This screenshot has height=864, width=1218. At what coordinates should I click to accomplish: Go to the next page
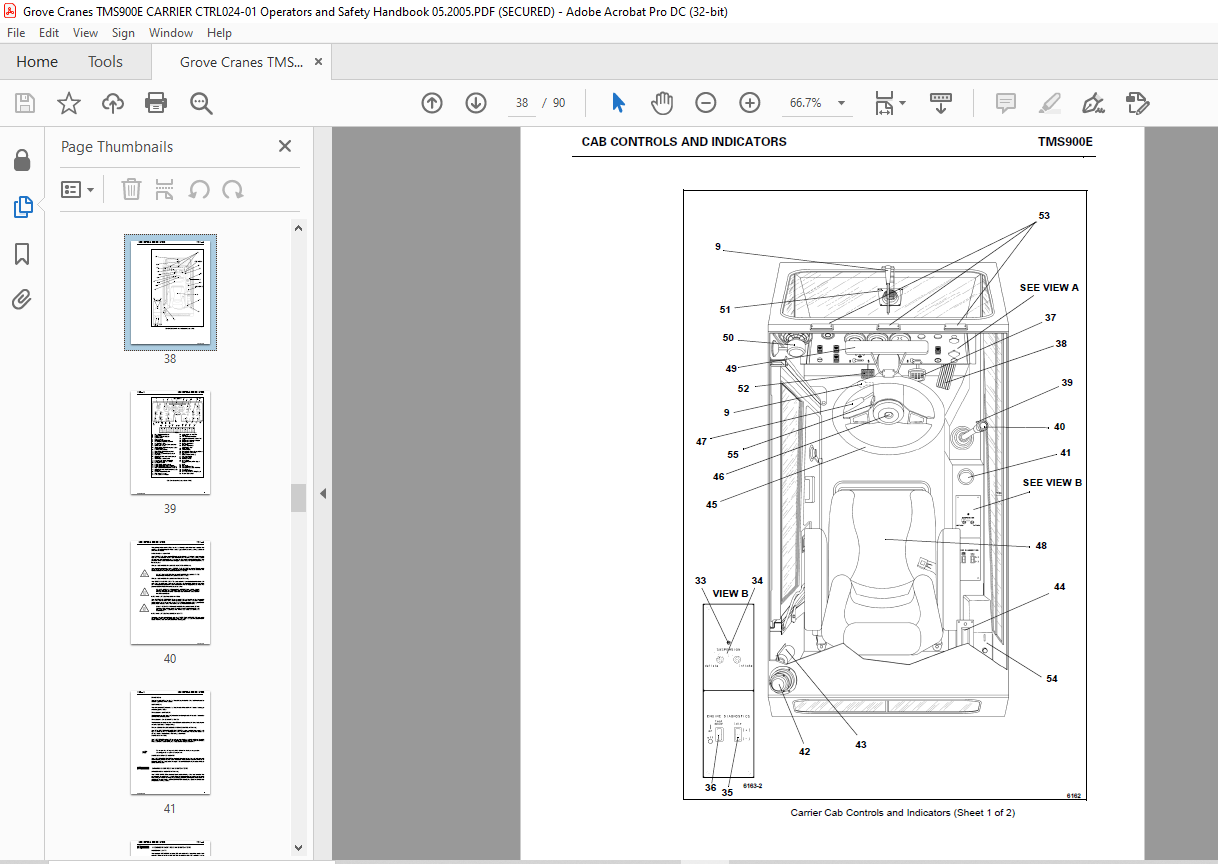476,103
